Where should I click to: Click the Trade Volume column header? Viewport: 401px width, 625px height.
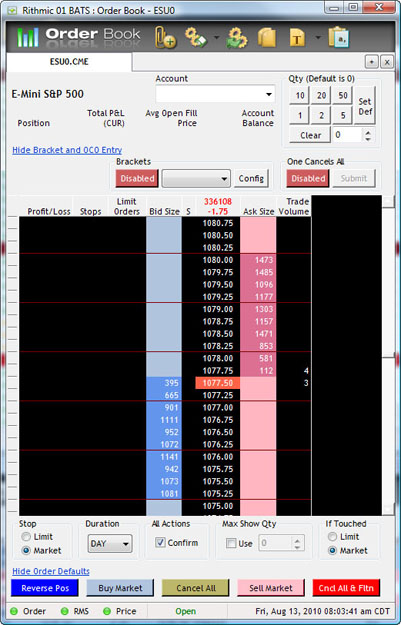coord(294,206)
